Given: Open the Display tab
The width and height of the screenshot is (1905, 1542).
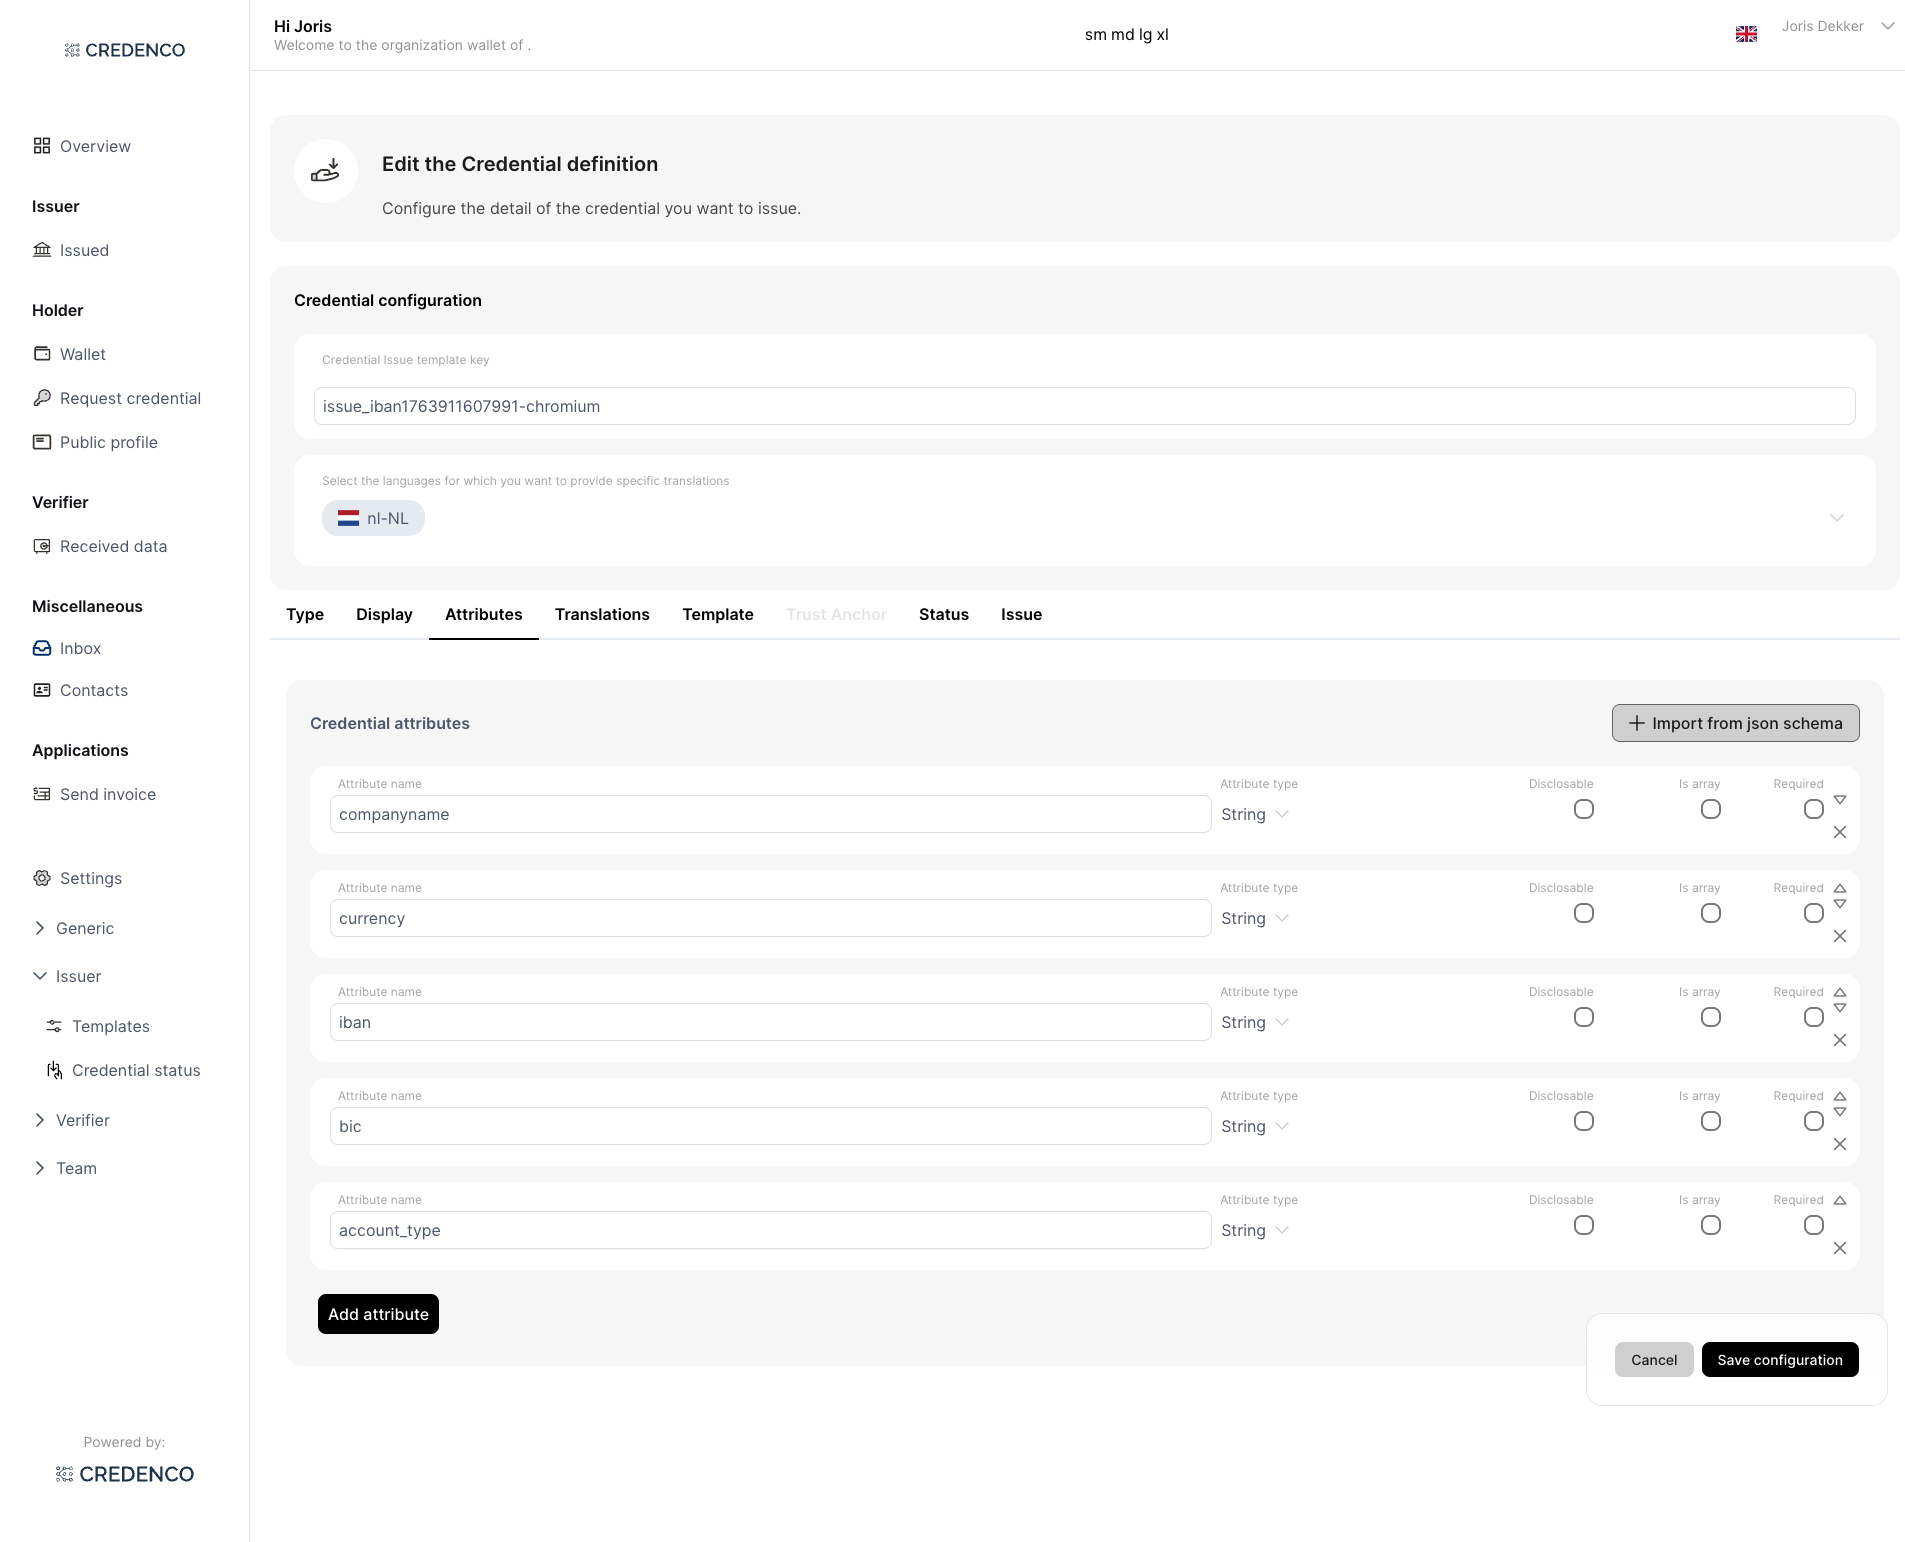Looking at the screenshot, I should coord(384,614).
